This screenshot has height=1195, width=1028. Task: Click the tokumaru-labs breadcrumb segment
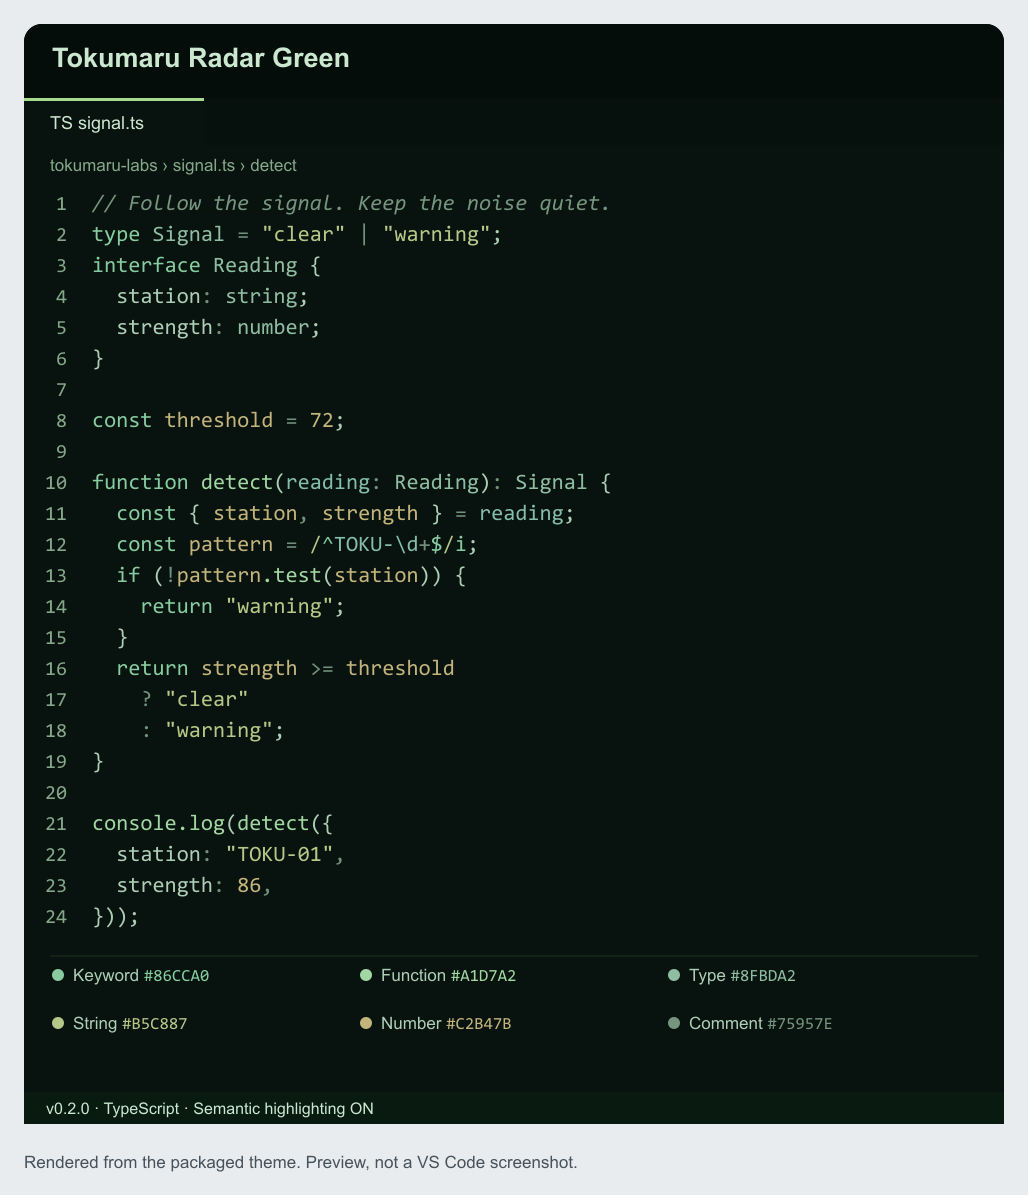[104, 165]
